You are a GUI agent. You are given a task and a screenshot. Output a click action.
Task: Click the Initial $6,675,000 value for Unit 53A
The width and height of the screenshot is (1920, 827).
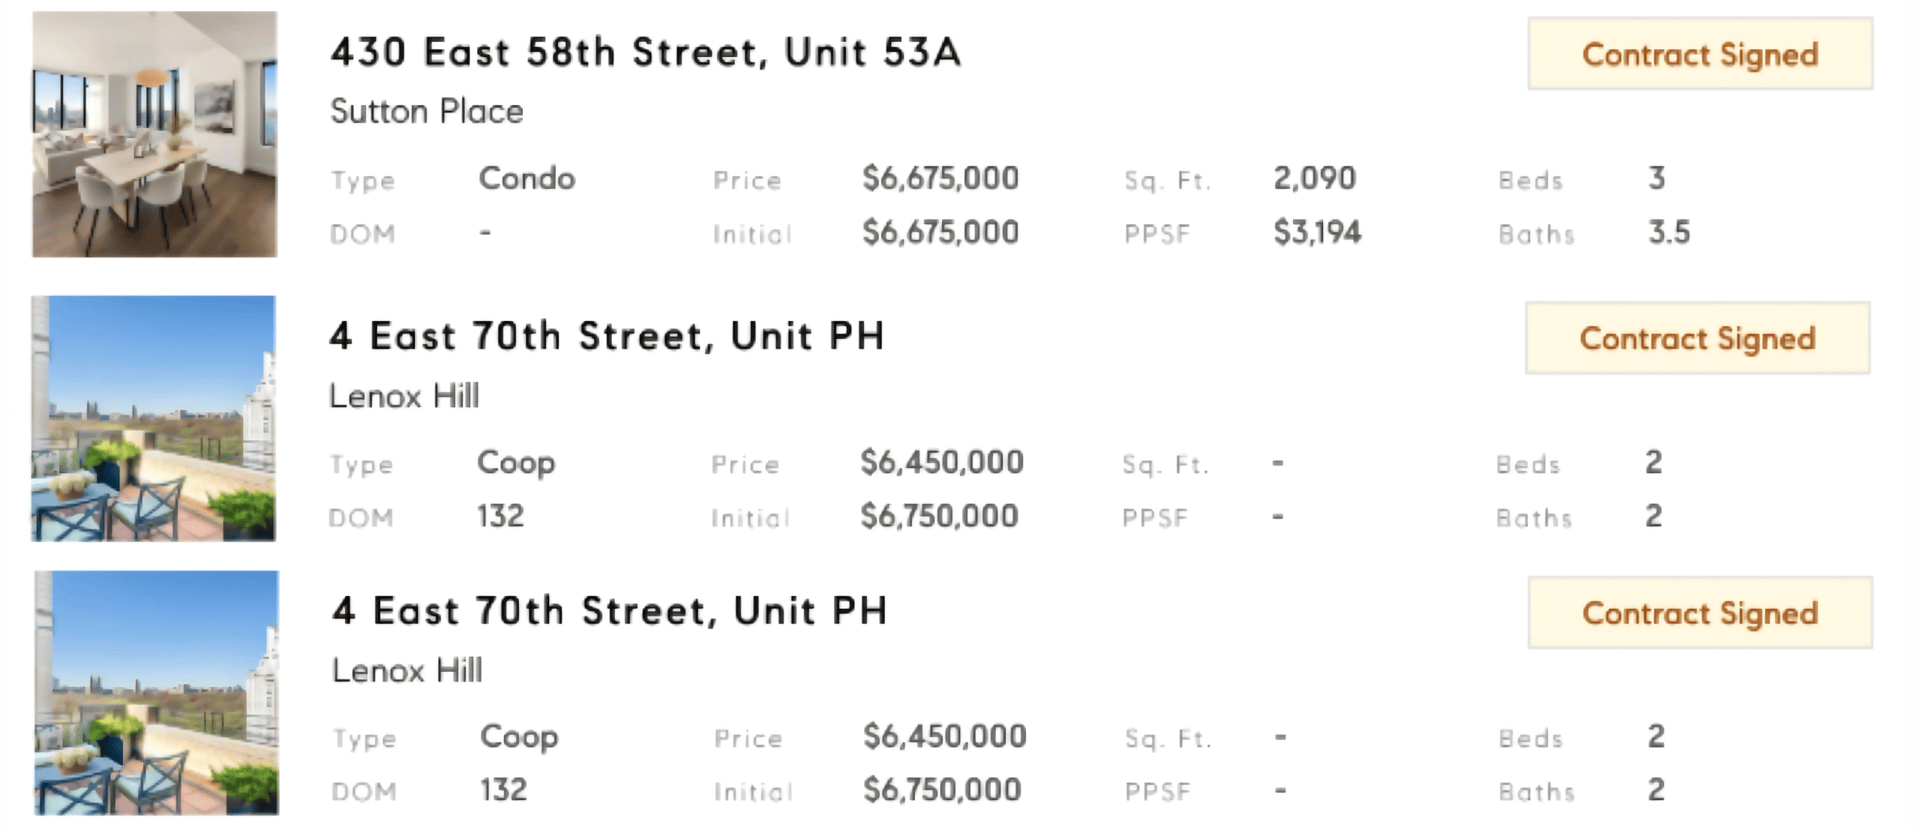tap(941, 233)
